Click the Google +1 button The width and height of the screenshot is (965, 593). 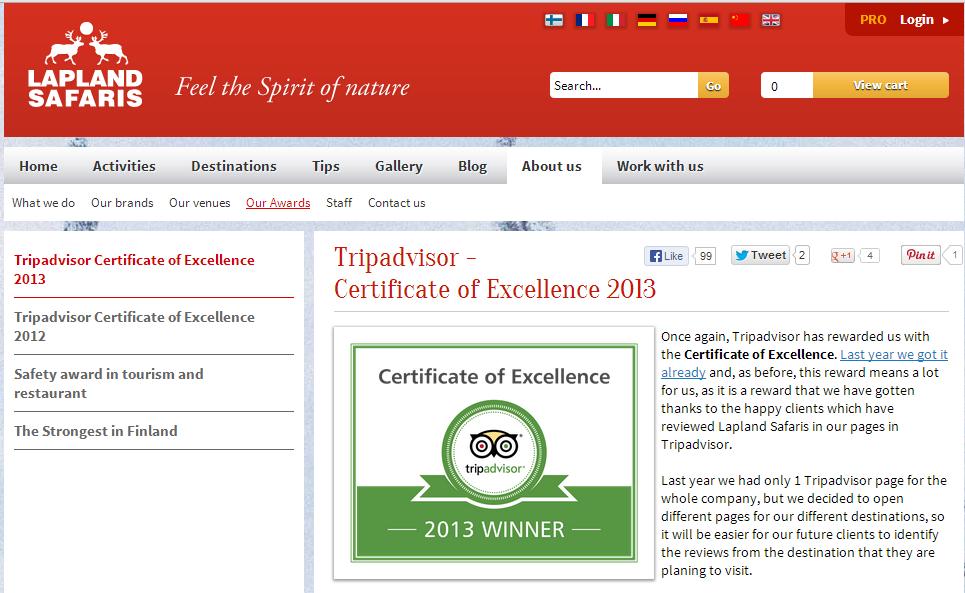[843, 256]
